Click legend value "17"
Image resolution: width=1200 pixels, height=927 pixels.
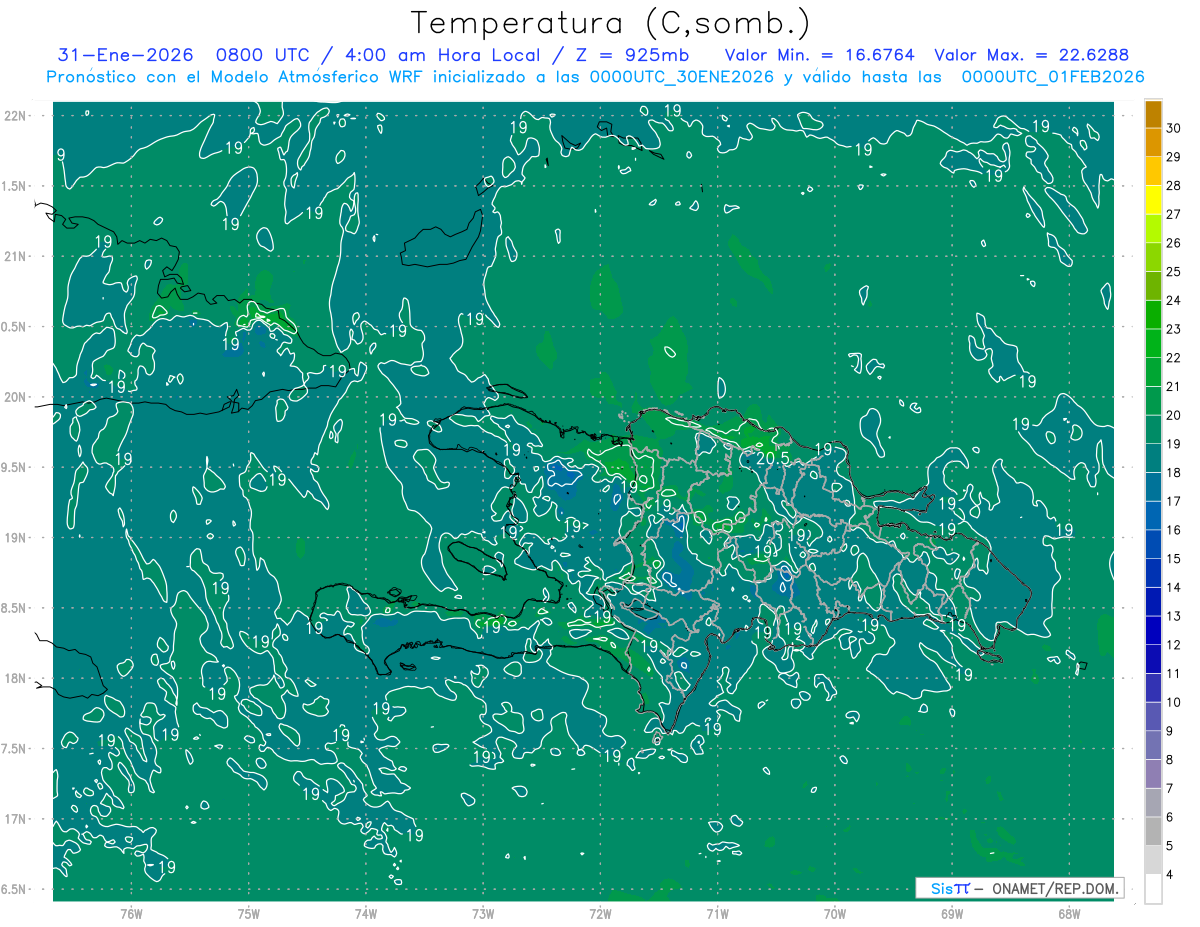click(1174, 501)
